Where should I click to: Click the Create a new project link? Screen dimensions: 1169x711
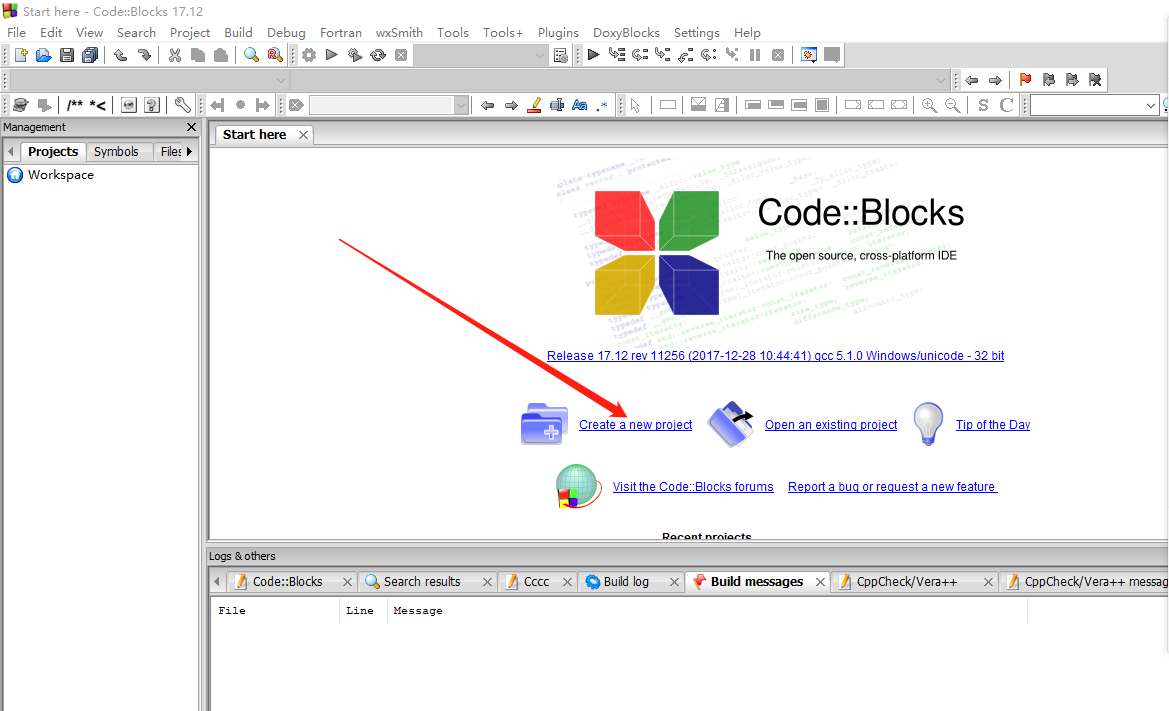[x=635, y=425]
